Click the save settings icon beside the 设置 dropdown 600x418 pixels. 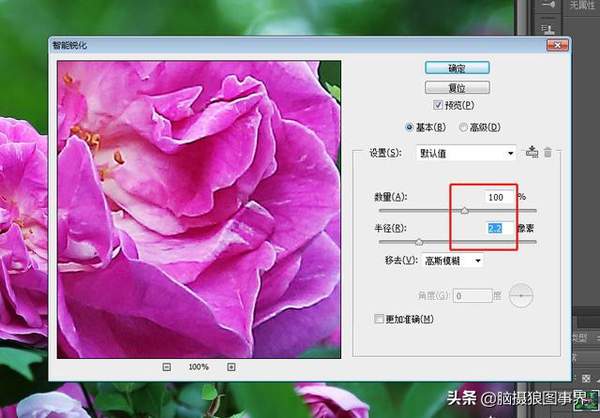point(532,152)
